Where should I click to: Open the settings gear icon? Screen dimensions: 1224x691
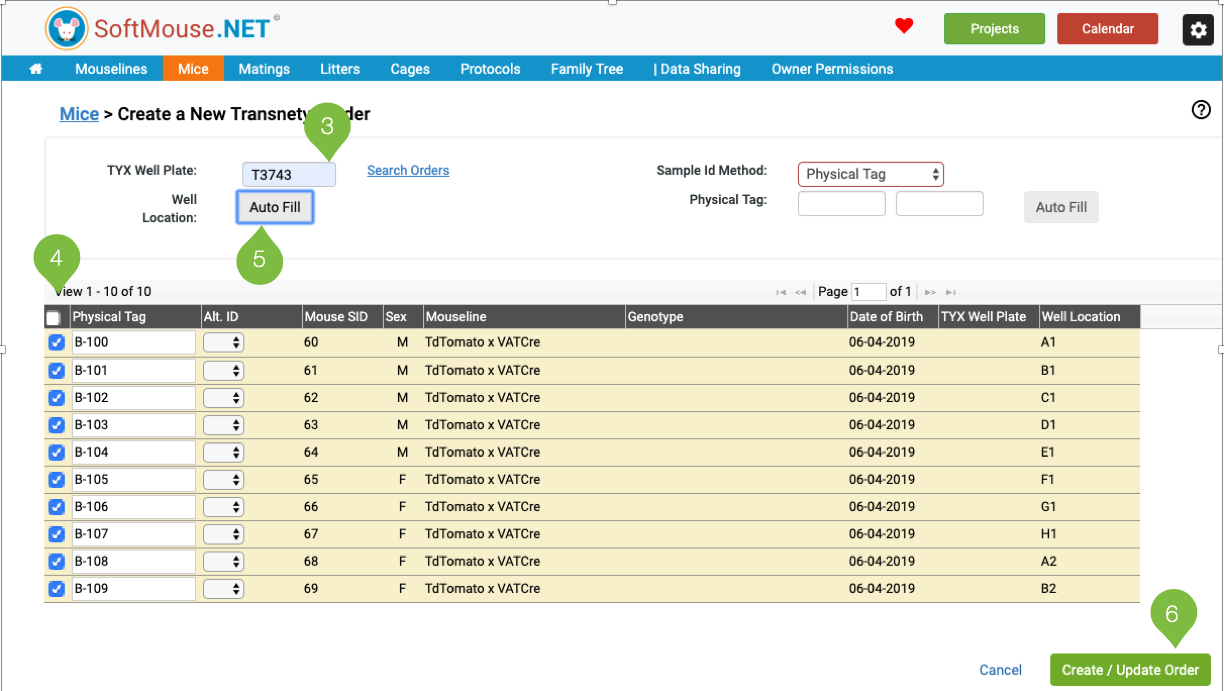coord(1198,30)
